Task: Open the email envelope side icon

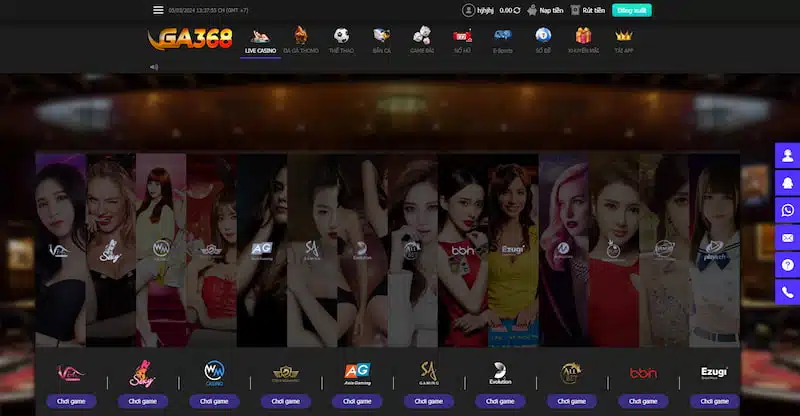Action: tap(787, 237)
